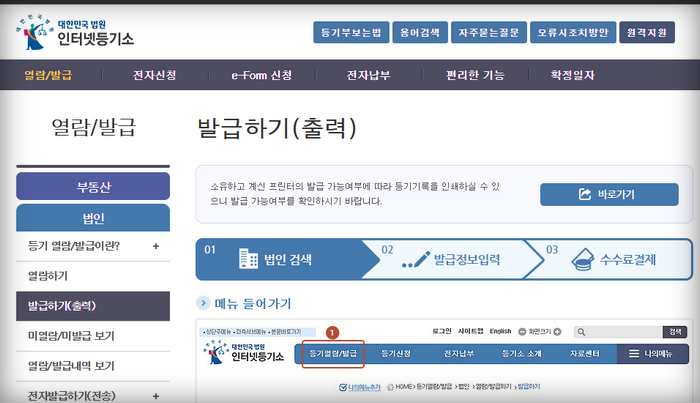Click the coin icon in 수수료결제 step
The image size is (700, 403).
(581, 260)
